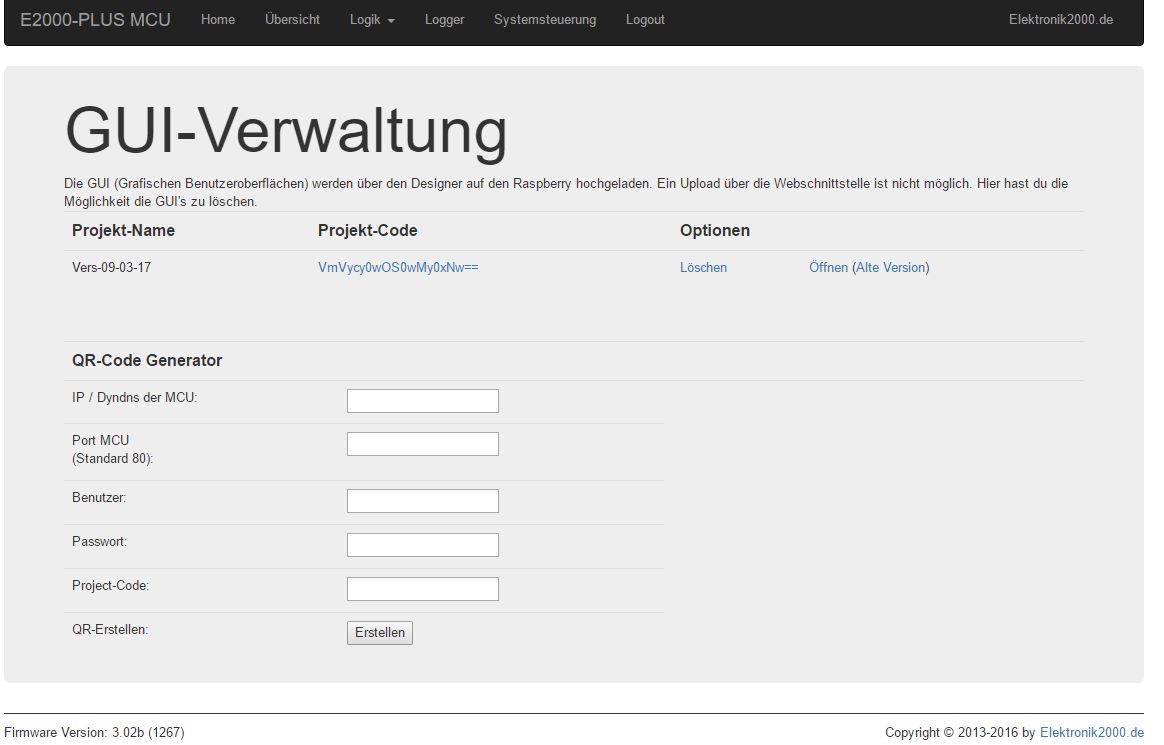Open Elektronik2000.de link in top navbar
Viewport: 1164px width, 745px height.
pos(1060,20)
